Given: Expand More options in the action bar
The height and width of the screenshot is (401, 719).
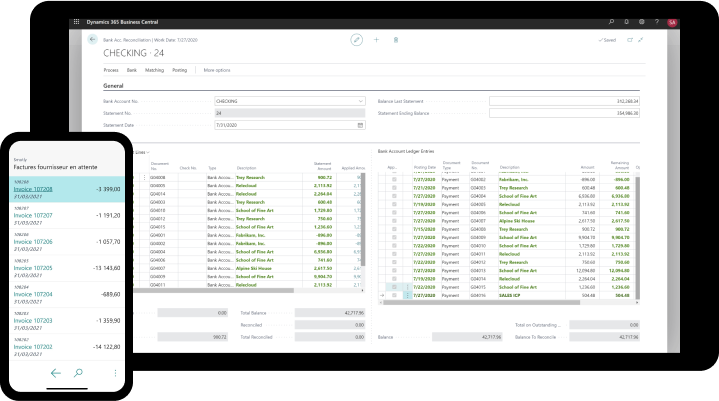Looking at the screenshot, I should click(x=217, y=70).
